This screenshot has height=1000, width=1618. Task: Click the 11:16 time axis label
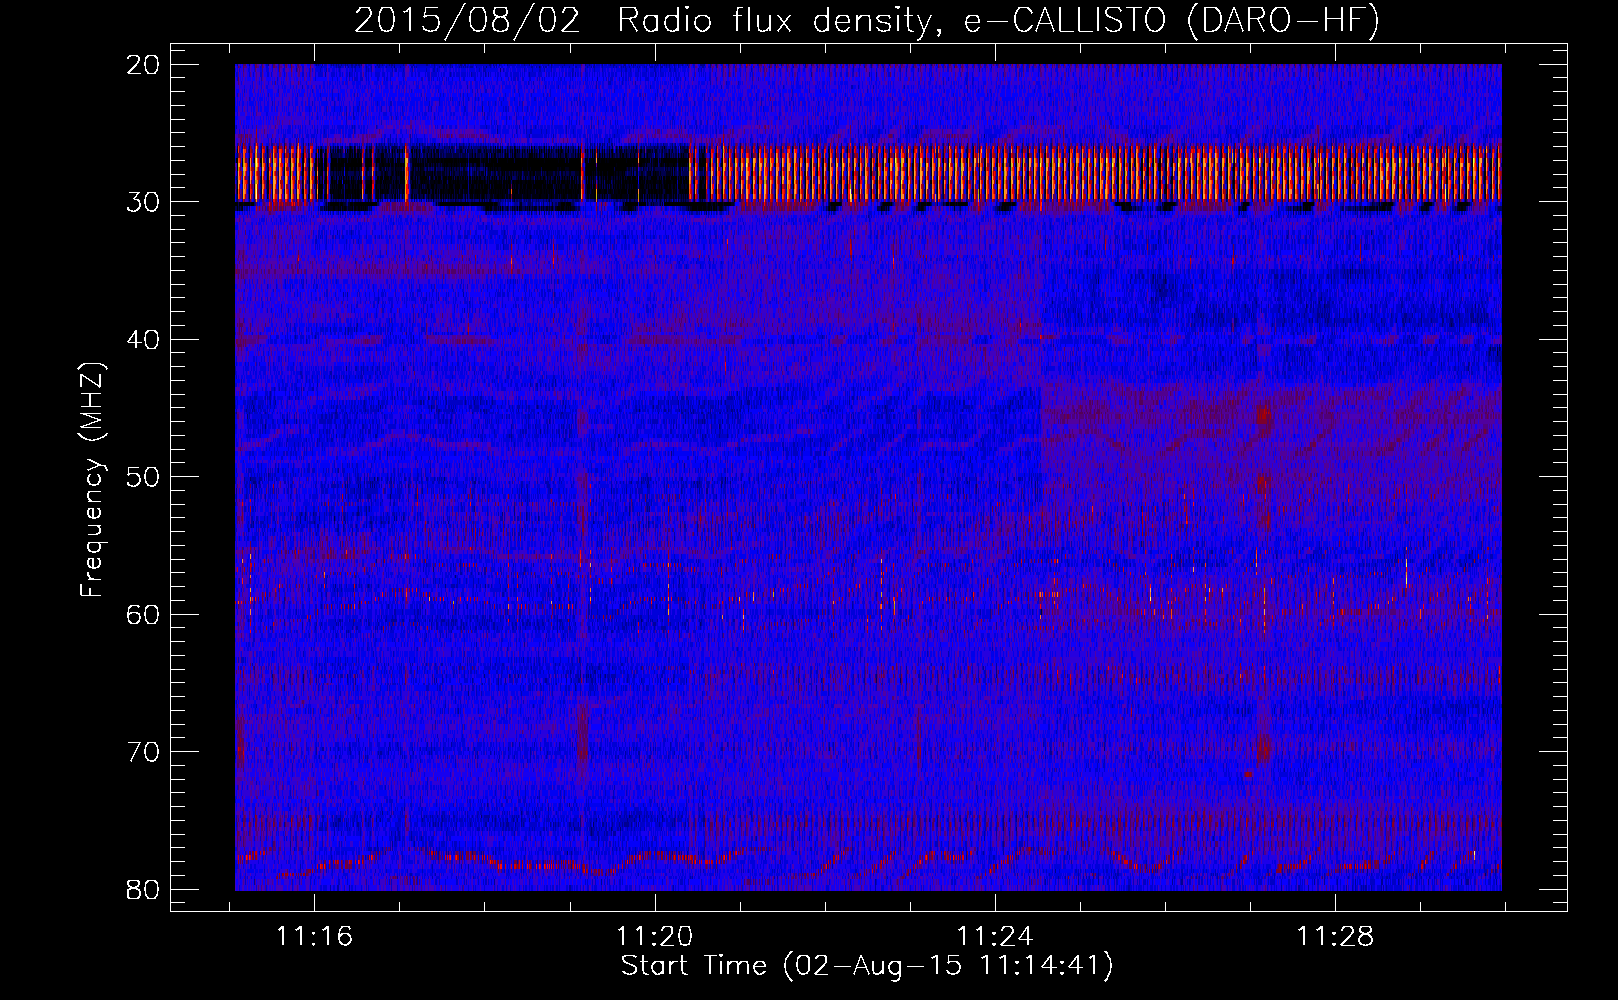(x=315, y=937)
